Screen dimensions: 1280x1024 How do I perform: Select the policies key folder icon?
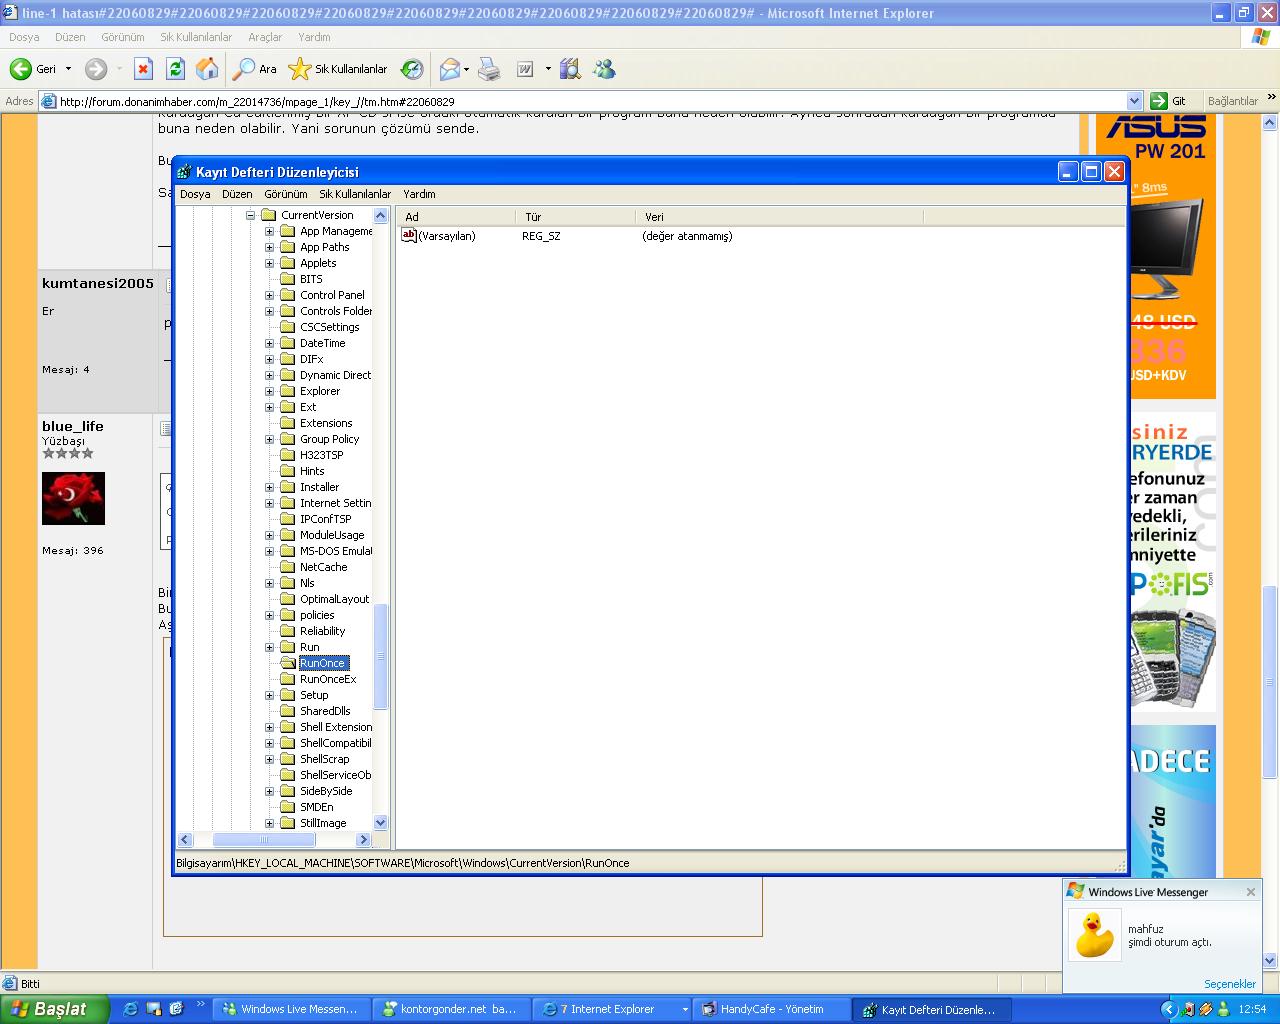click(288, 615)
